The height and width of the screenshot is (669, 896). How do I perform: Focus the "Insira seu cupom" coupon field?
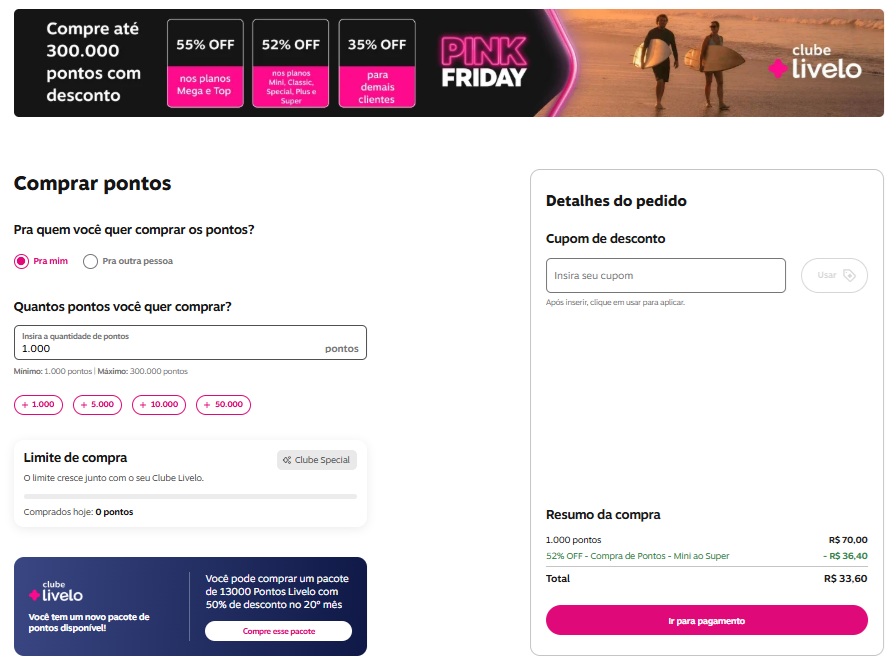tap(665, 276)
